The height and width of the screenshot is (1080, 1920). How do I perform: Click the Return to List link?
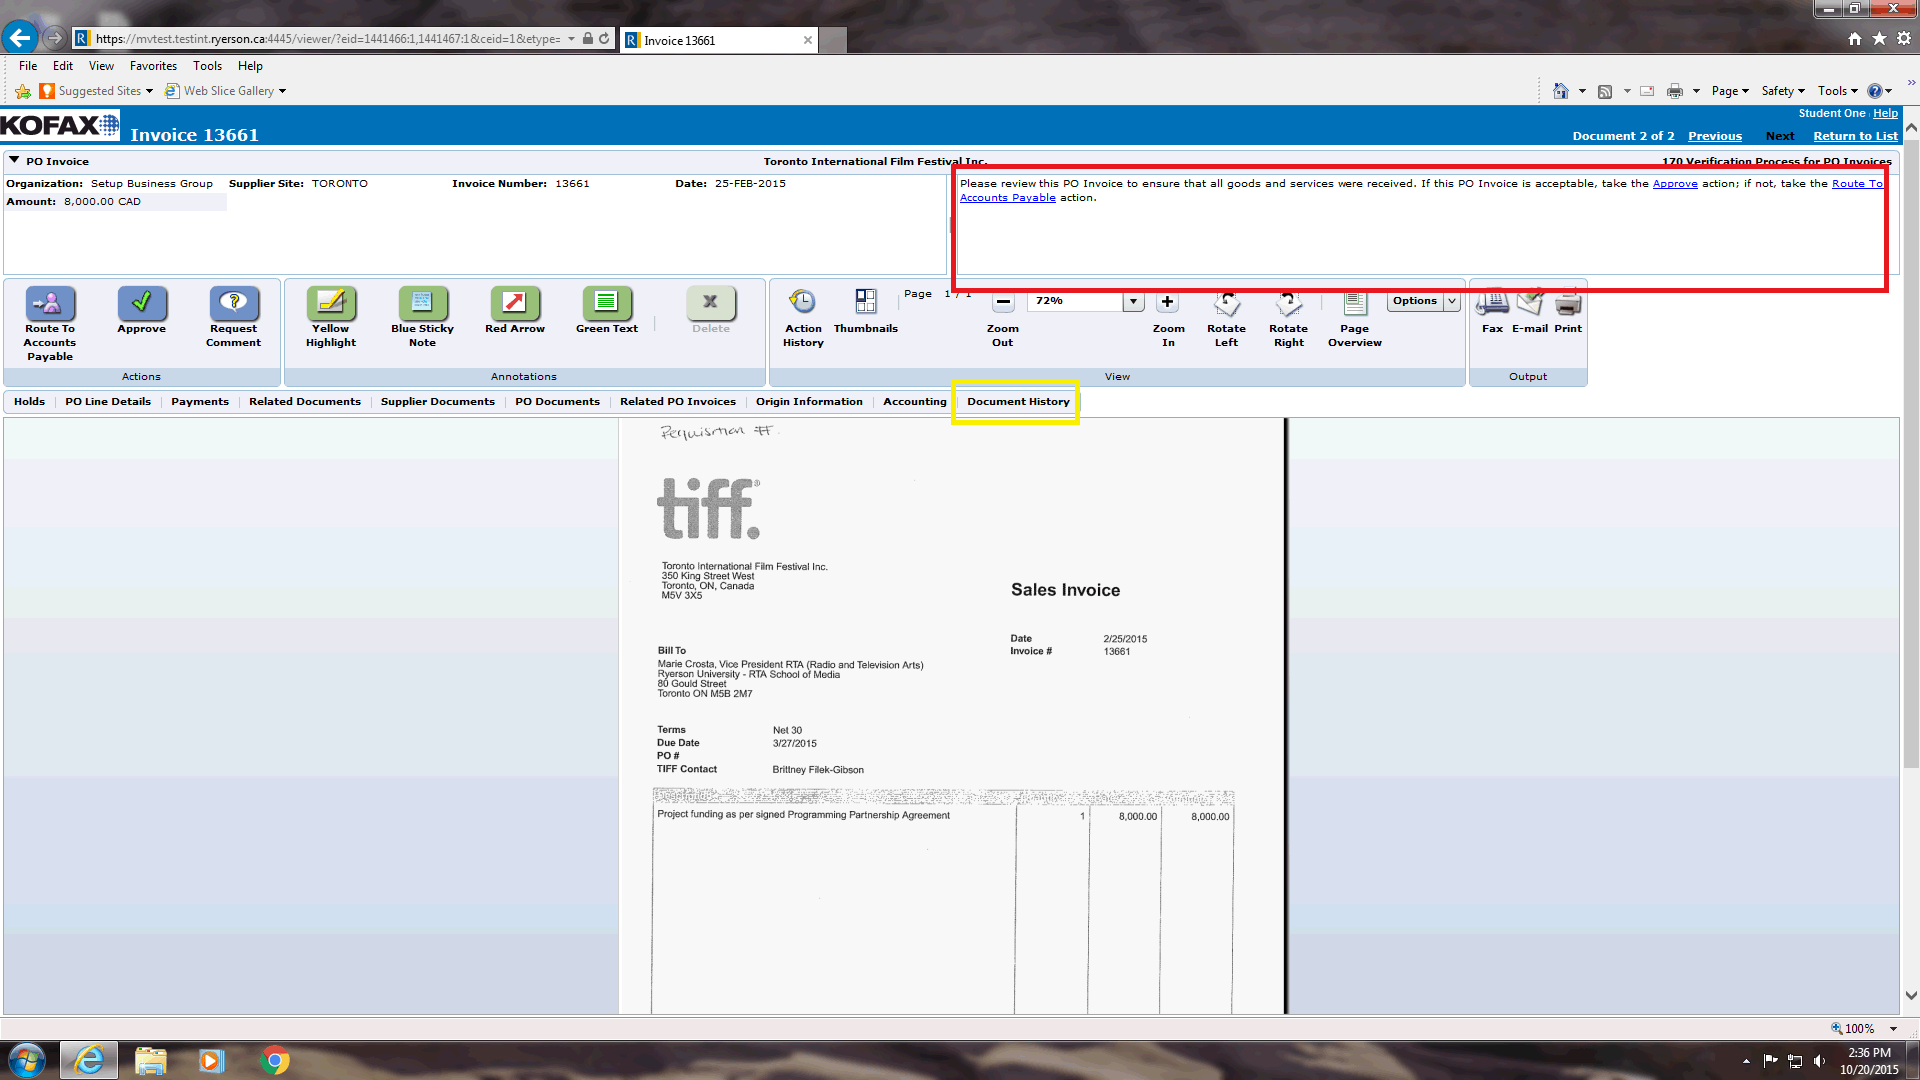1855,136
